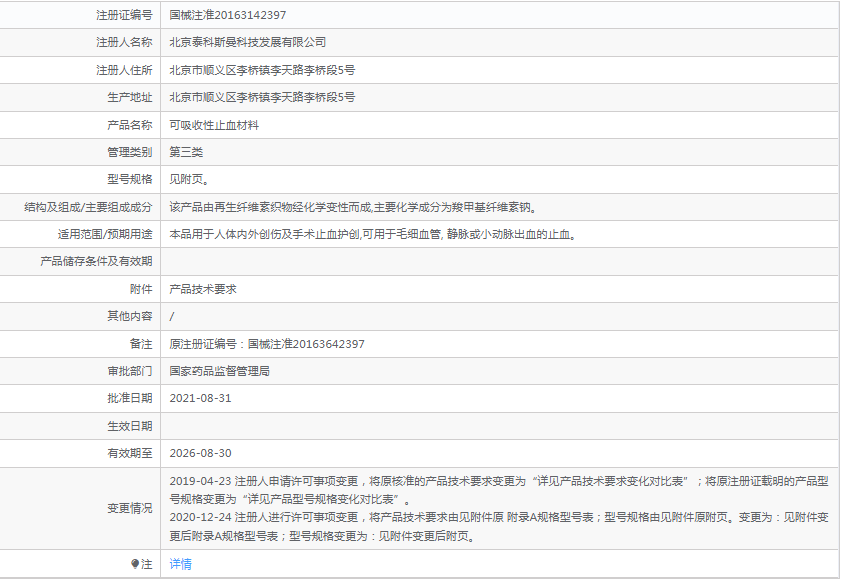This screenshot has height=579, width=847.
Task: Select the intended use text starting 本品用于人体
Action: point(373,234)
